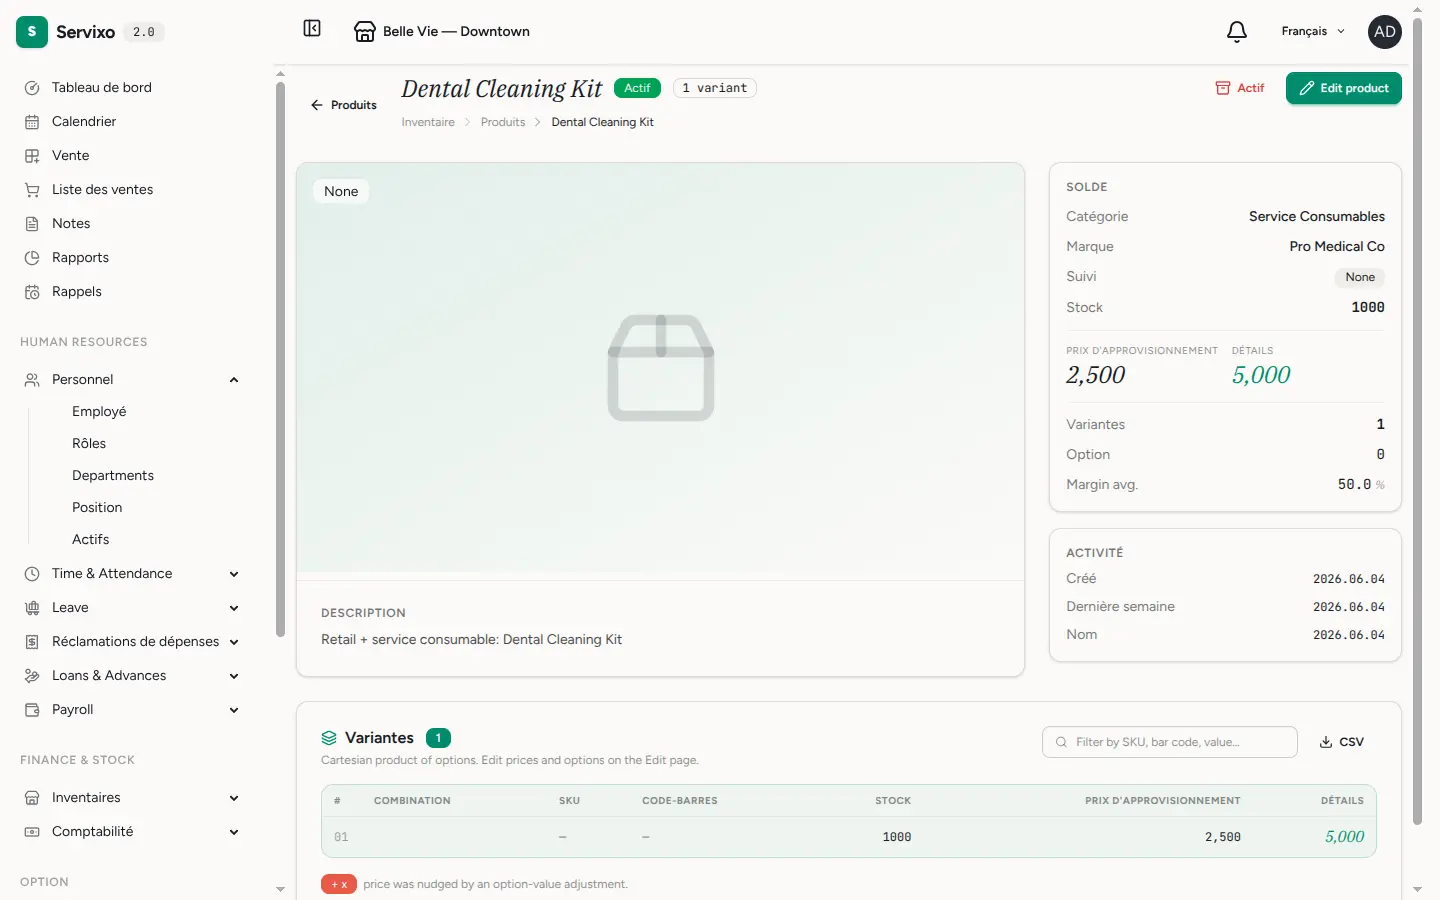1440x900 pixels.
Task: Toggle the sidebar collapse icon
Action: point(312,29)
